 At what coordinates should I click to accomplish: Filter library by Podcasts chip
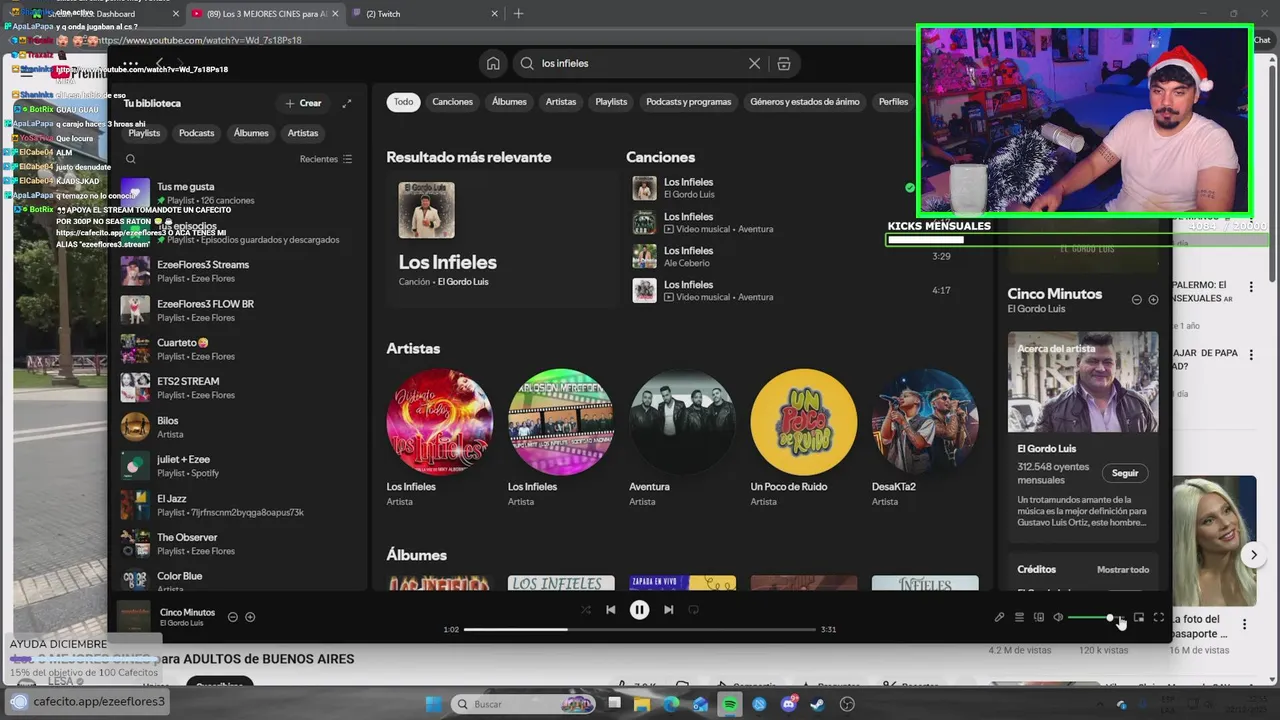click(196, 133)
